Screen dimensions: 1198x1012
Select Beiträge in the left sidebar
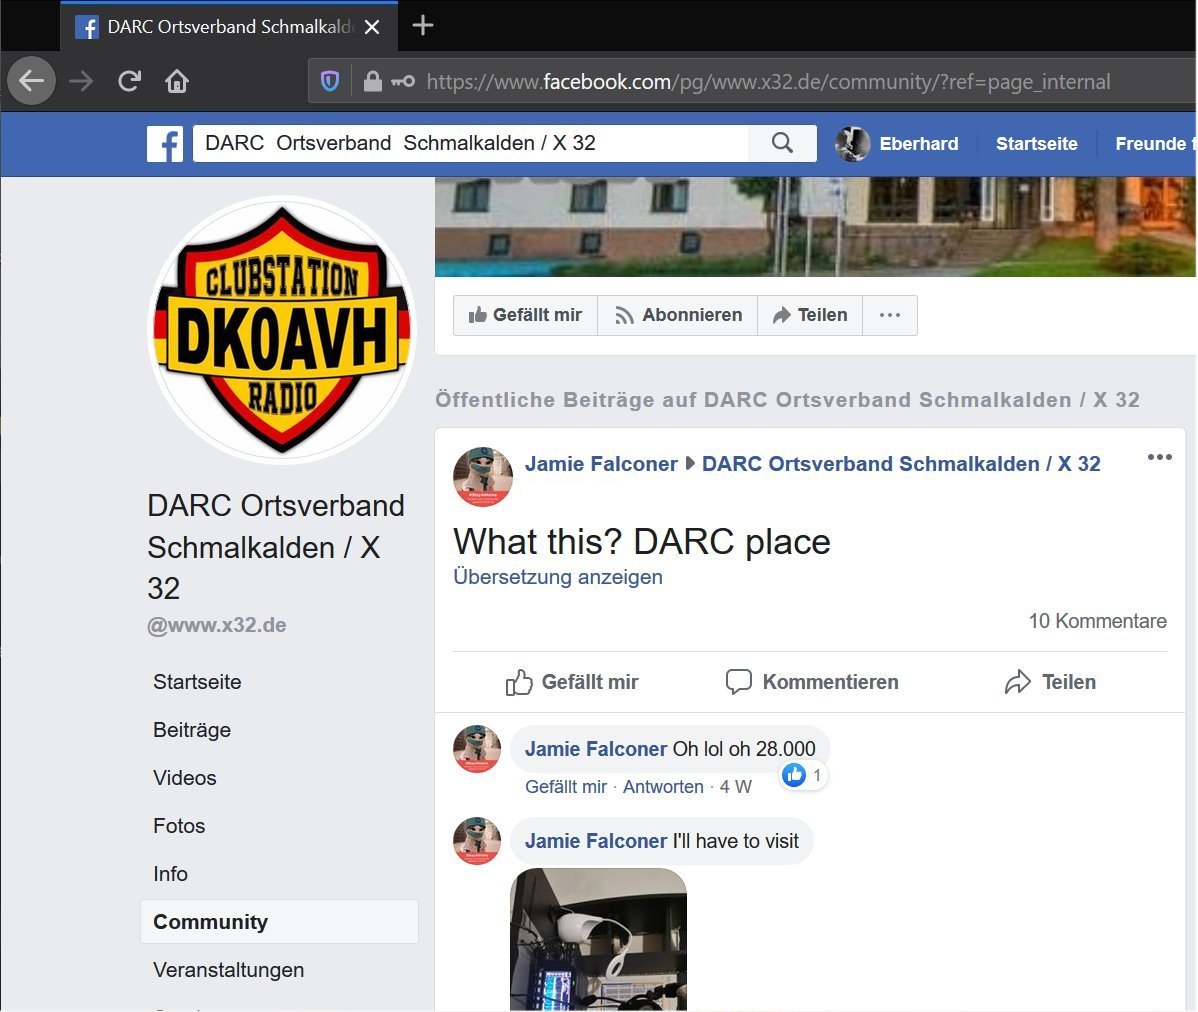(192, 729)
